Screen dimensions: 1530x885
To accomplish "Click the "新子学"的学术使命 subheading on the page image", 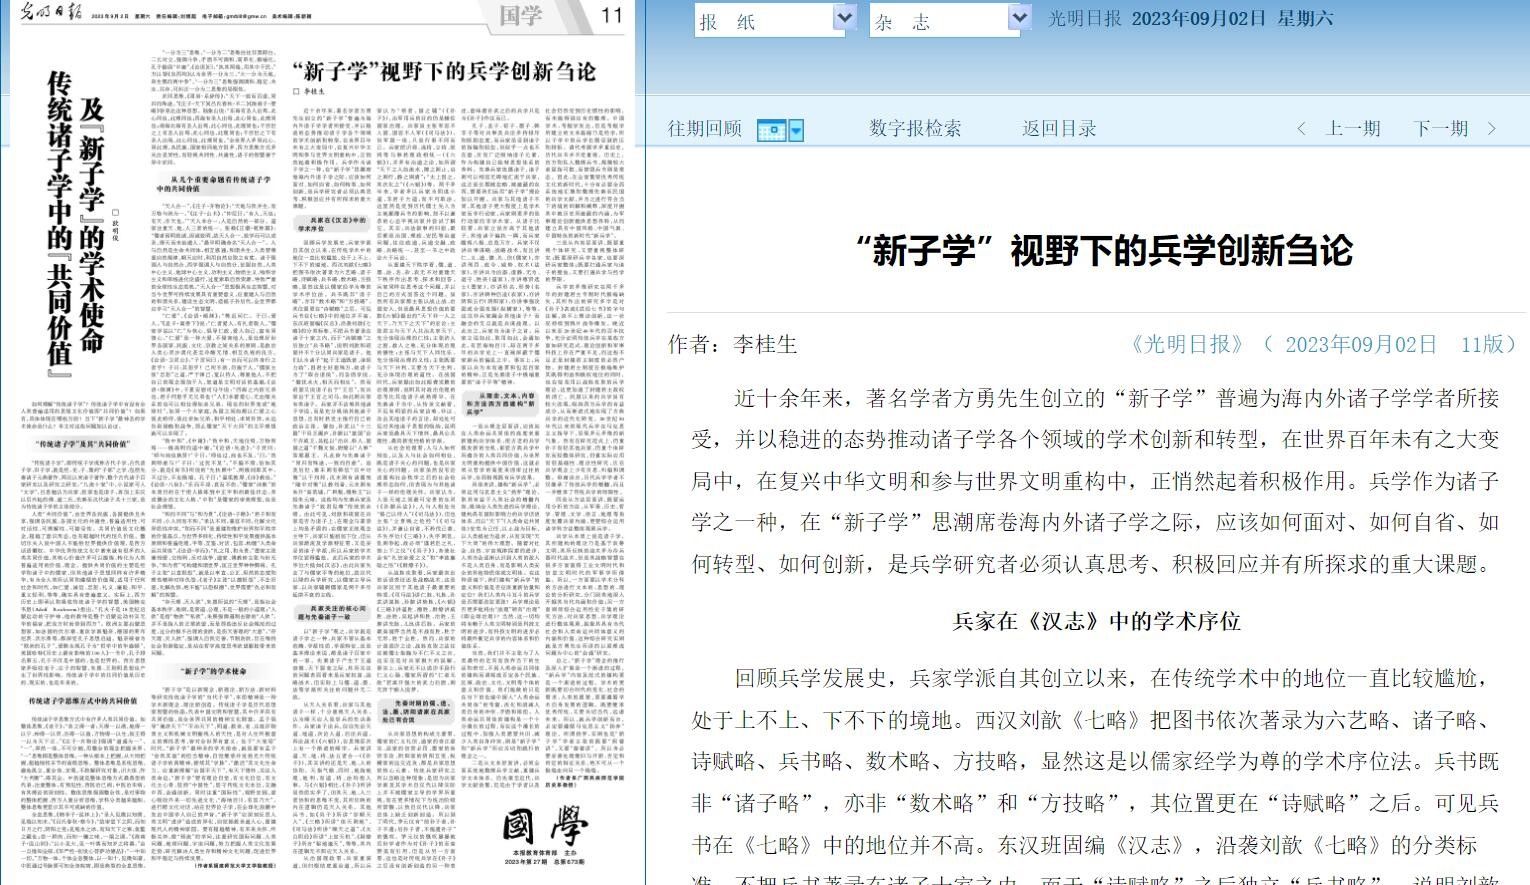I will pyautogui.click(x=213, y=671).
